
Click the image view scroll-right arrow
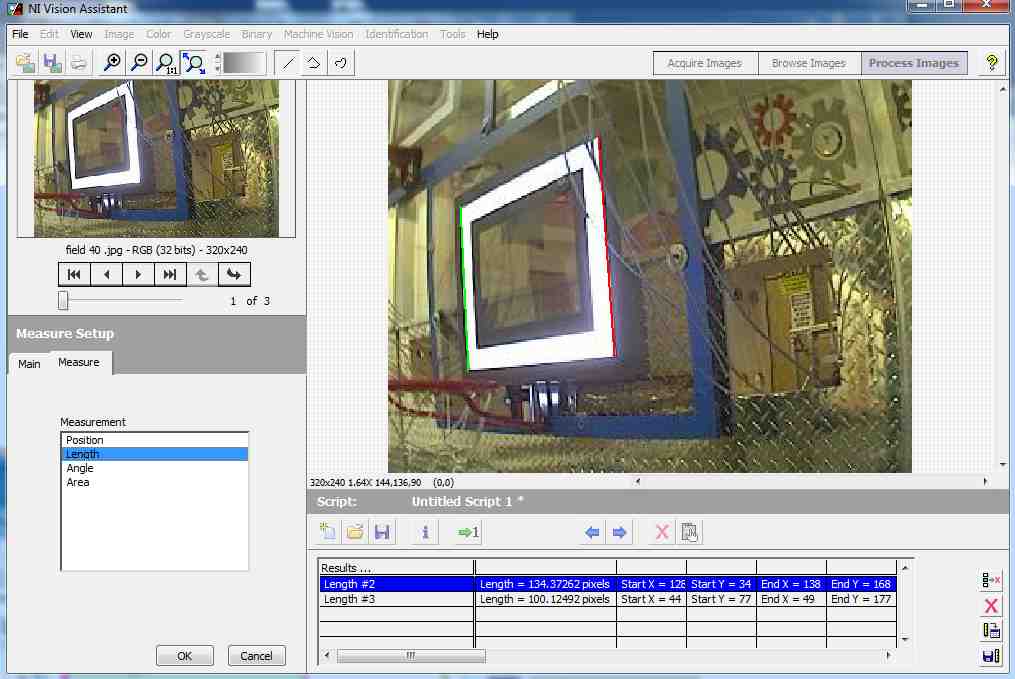tap(985, 482)
